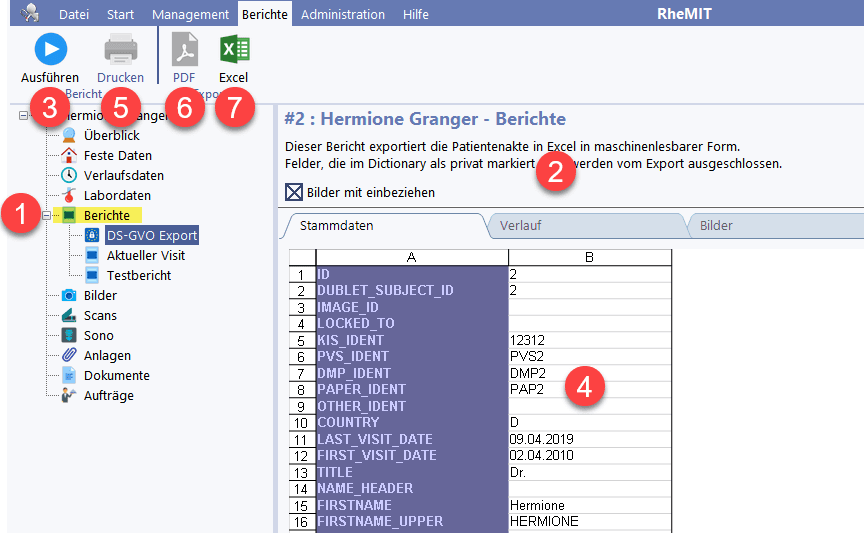Select the Testbericht report

click(138, 275)
